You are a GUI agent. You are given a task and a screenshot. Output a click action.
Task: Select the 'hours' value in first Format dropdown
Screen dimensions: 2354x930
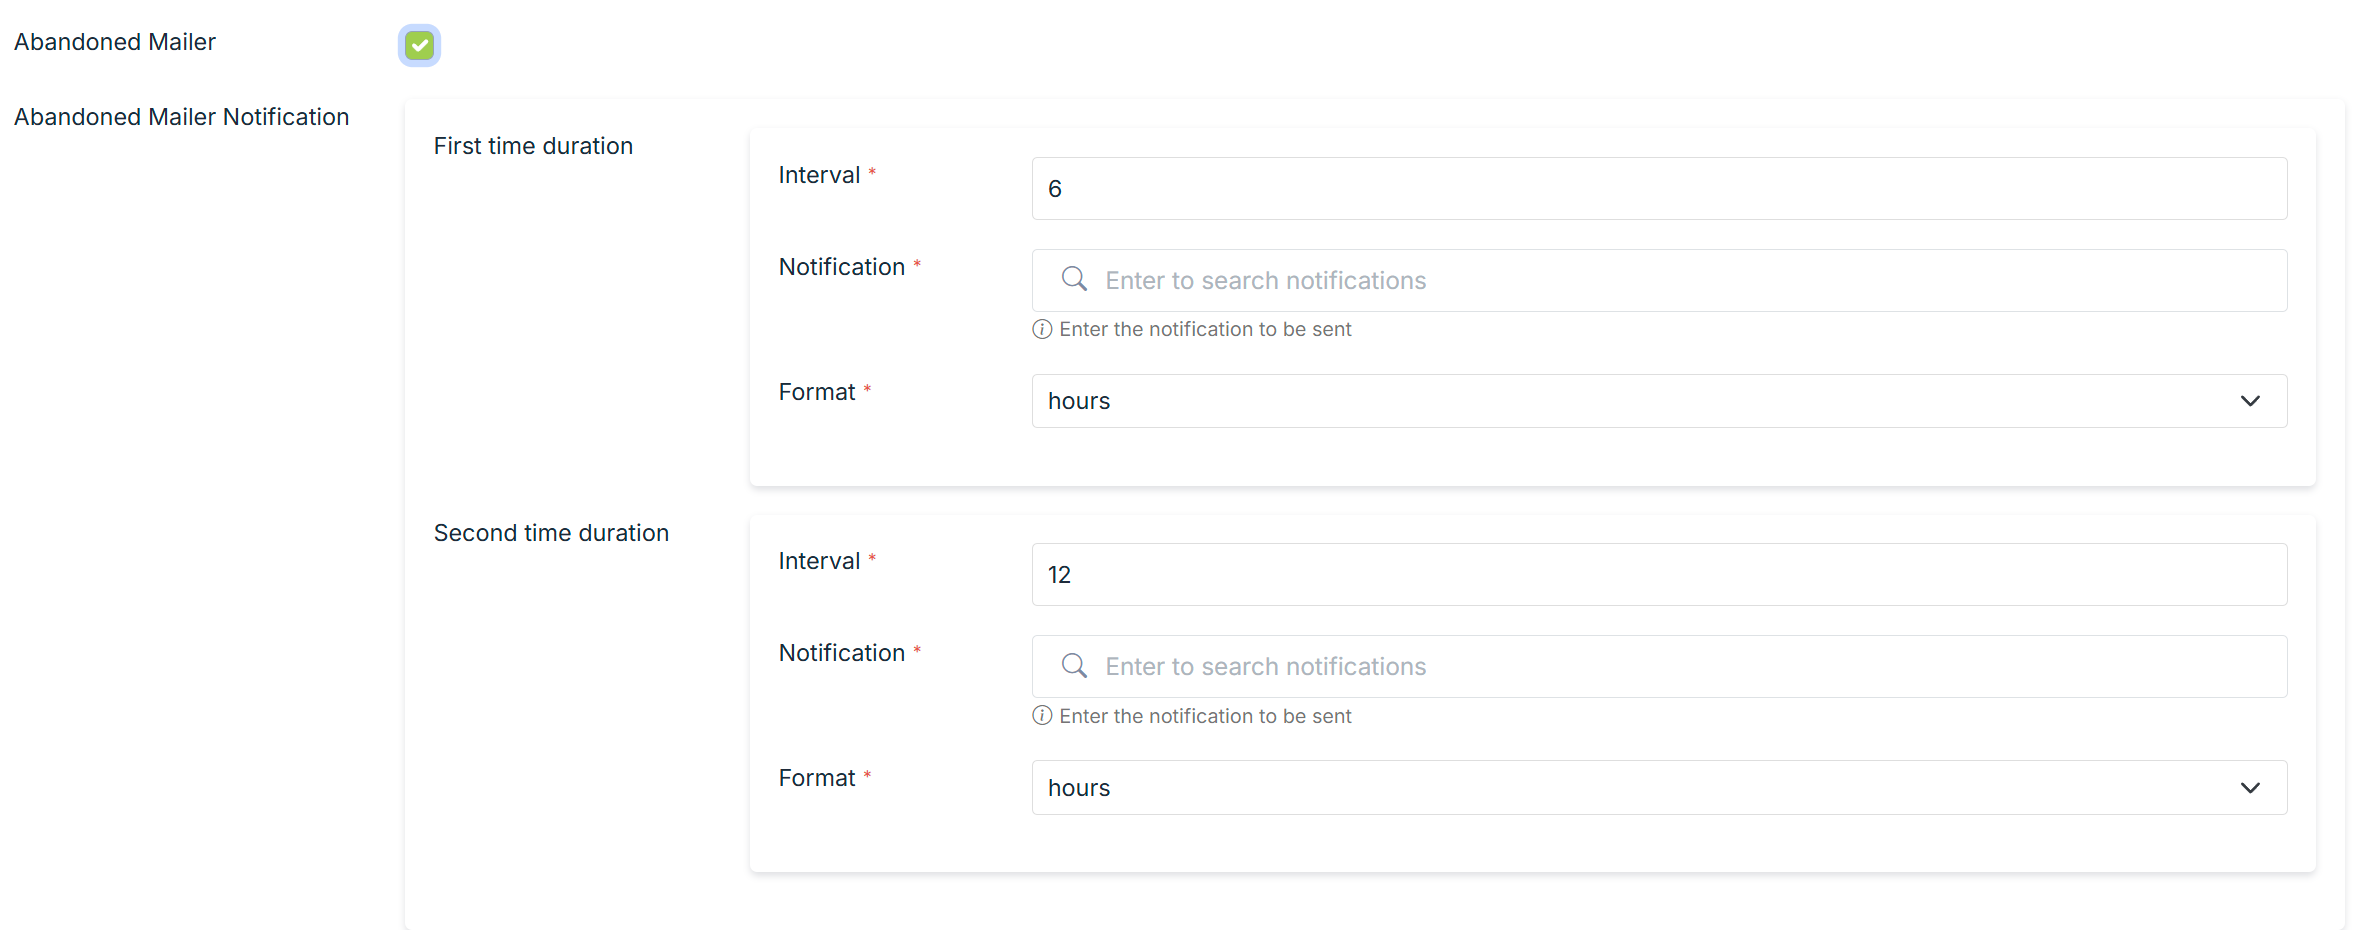(x=1079, y=401)
